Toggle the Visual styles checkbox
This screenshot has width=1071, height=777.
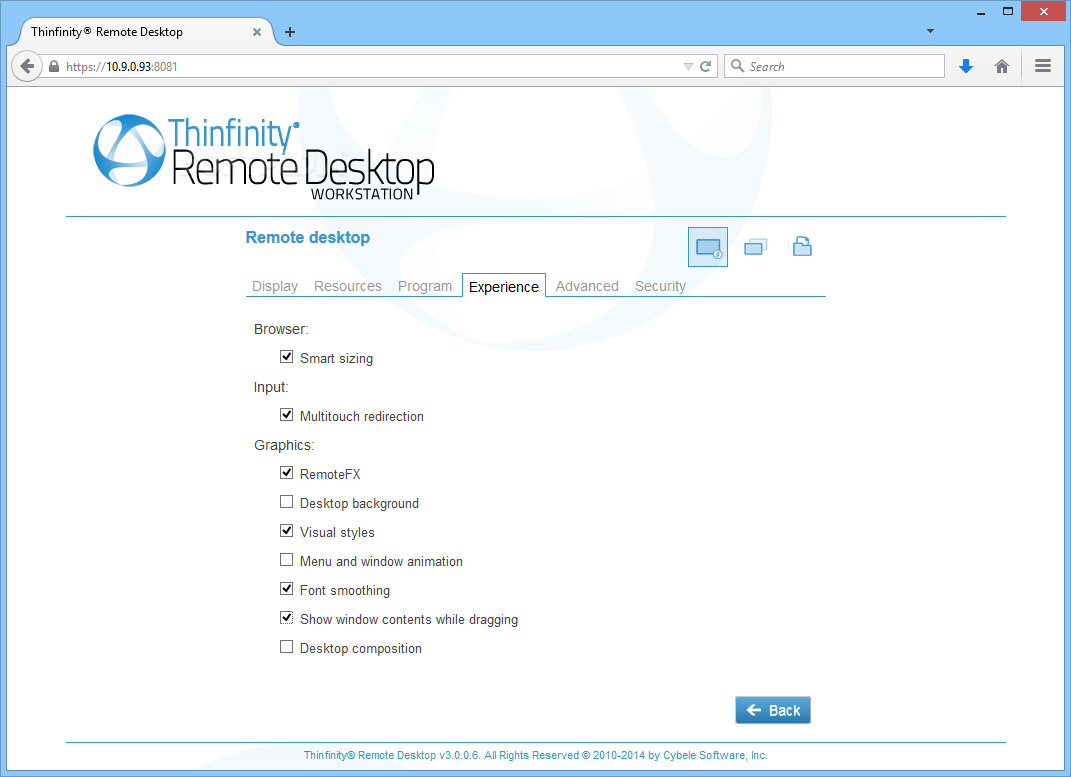click(286, 531)
